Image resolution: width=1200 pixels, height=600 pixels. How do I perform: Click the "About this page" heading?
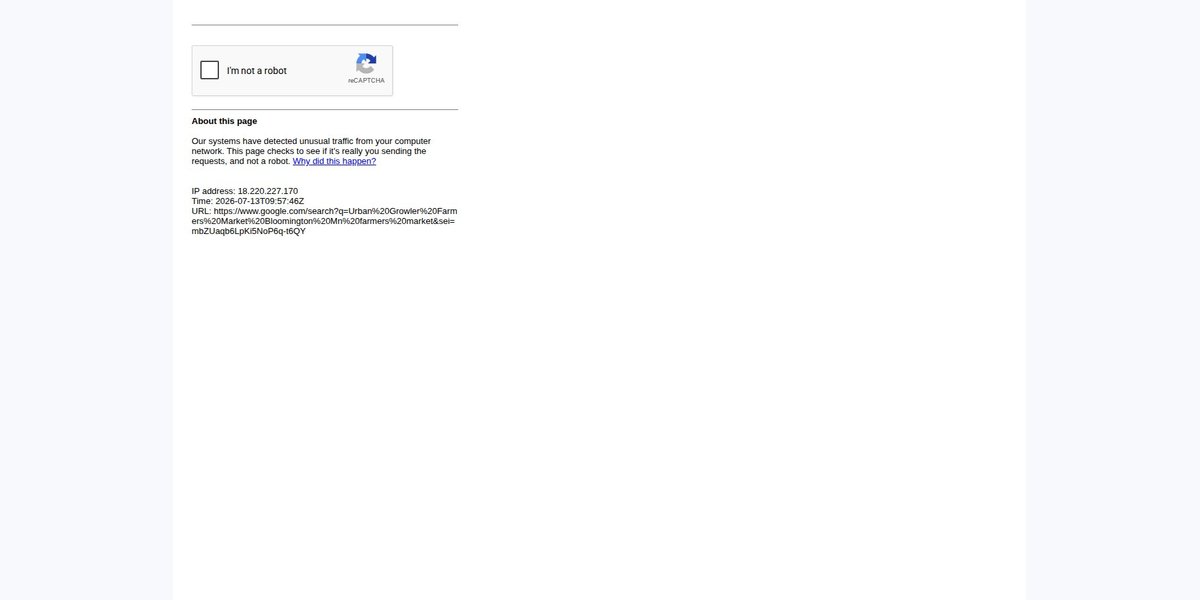pyautogui.click(x=224, y=121)
